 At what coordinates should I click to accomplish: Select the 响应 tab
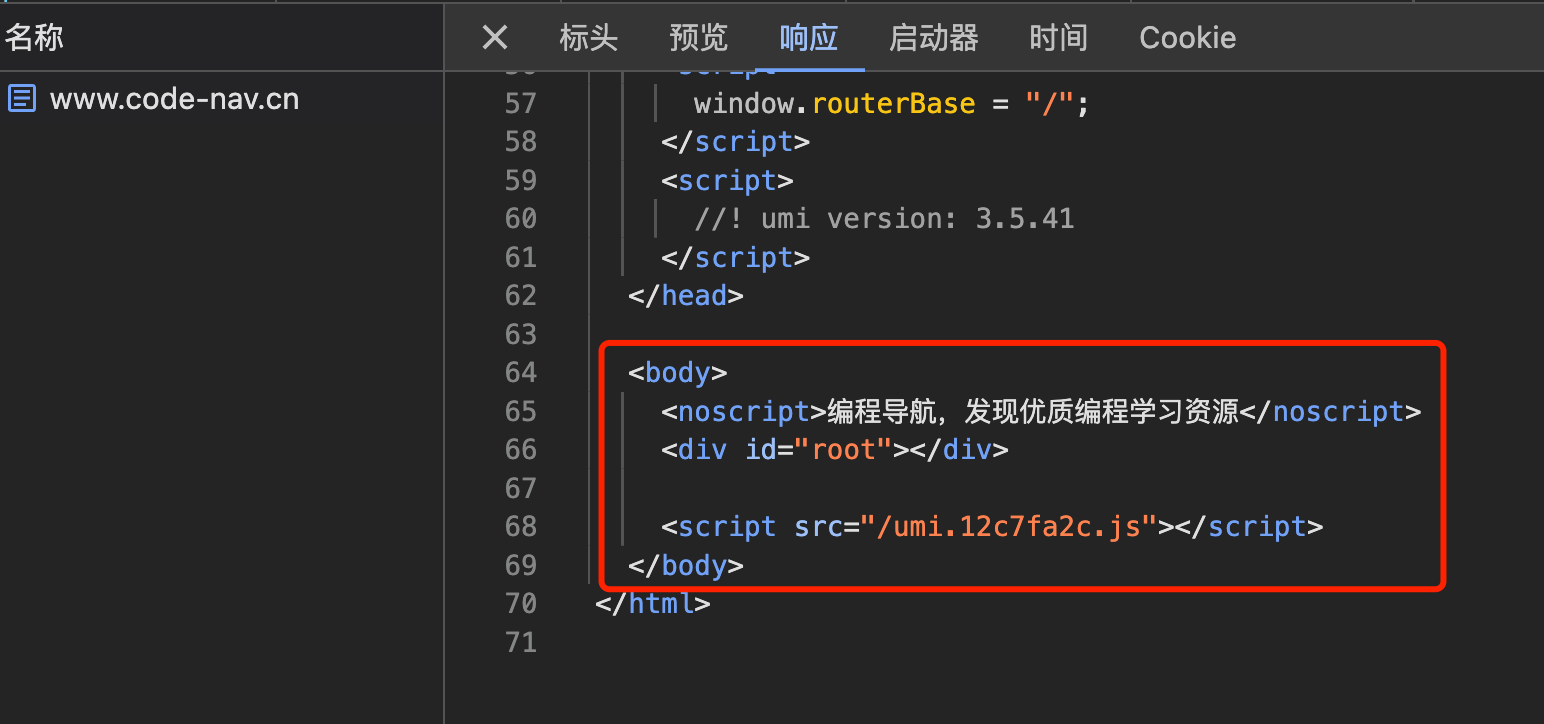pos(808,38)
